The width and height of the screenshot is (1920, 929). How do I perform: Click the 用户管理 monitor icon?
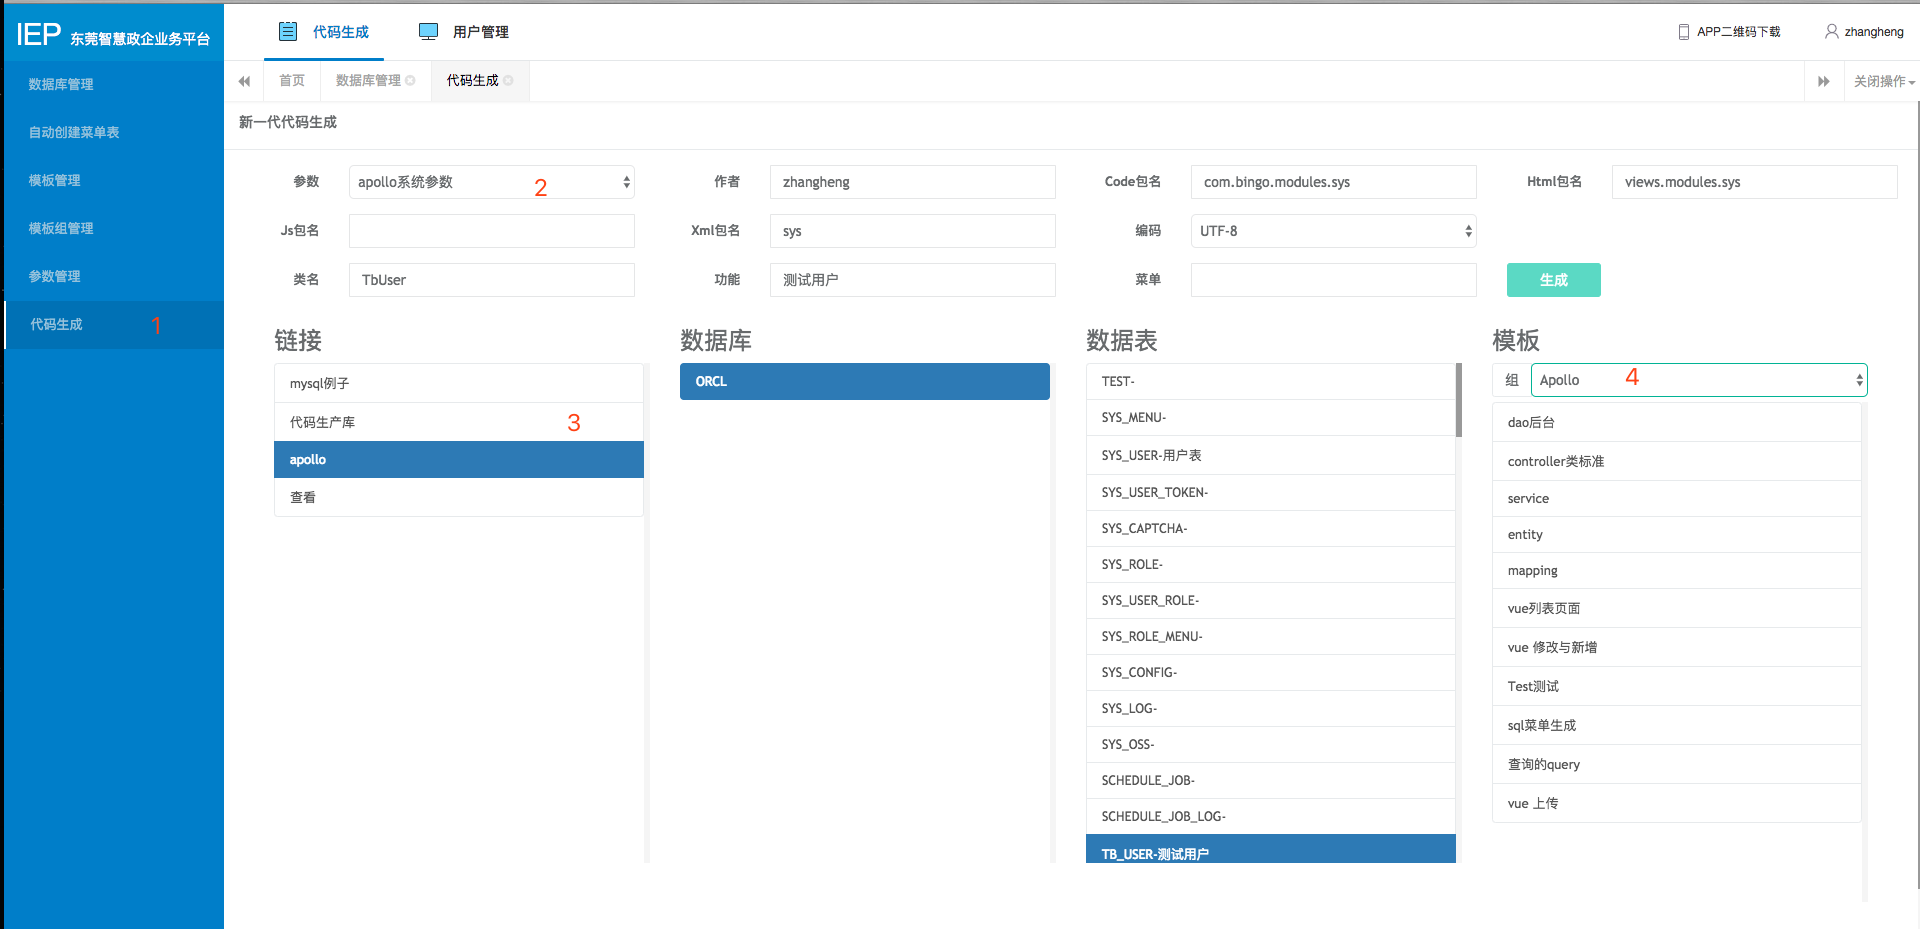pos(428,31)
